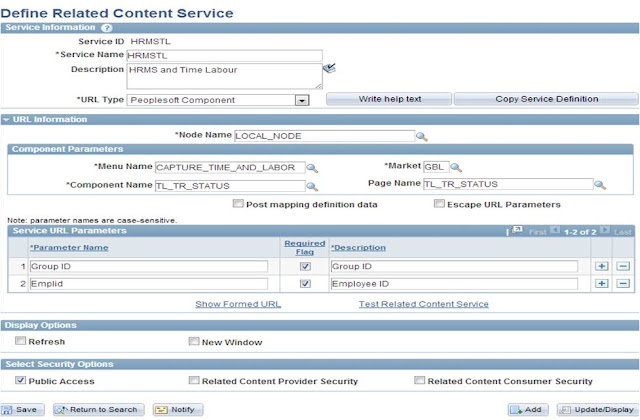Add row after Group ID parameter
The image size is (640, 420).
tap(600, 266)
